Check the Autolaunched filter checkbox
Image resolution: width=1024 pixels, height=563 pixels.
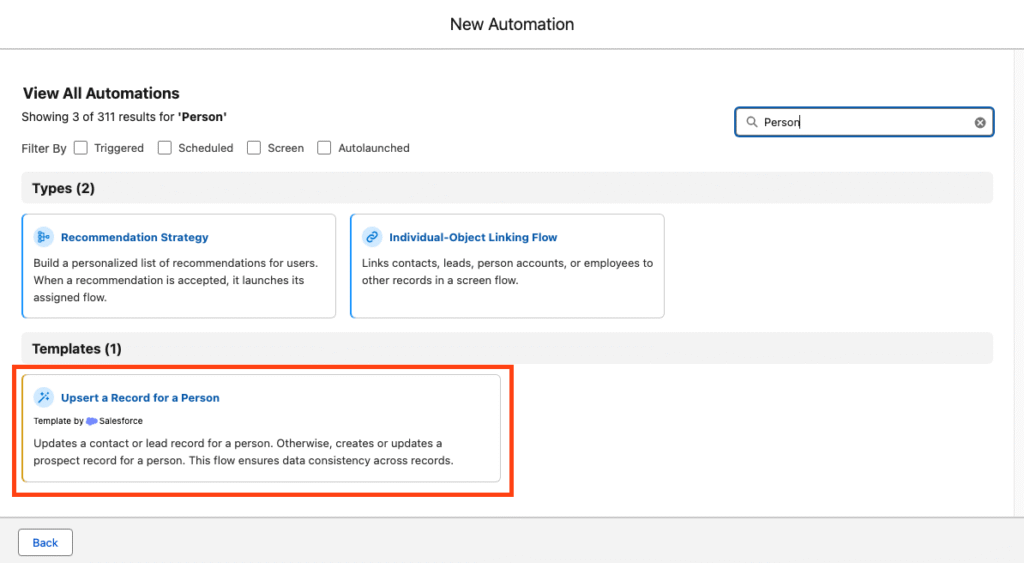point(324,148)
